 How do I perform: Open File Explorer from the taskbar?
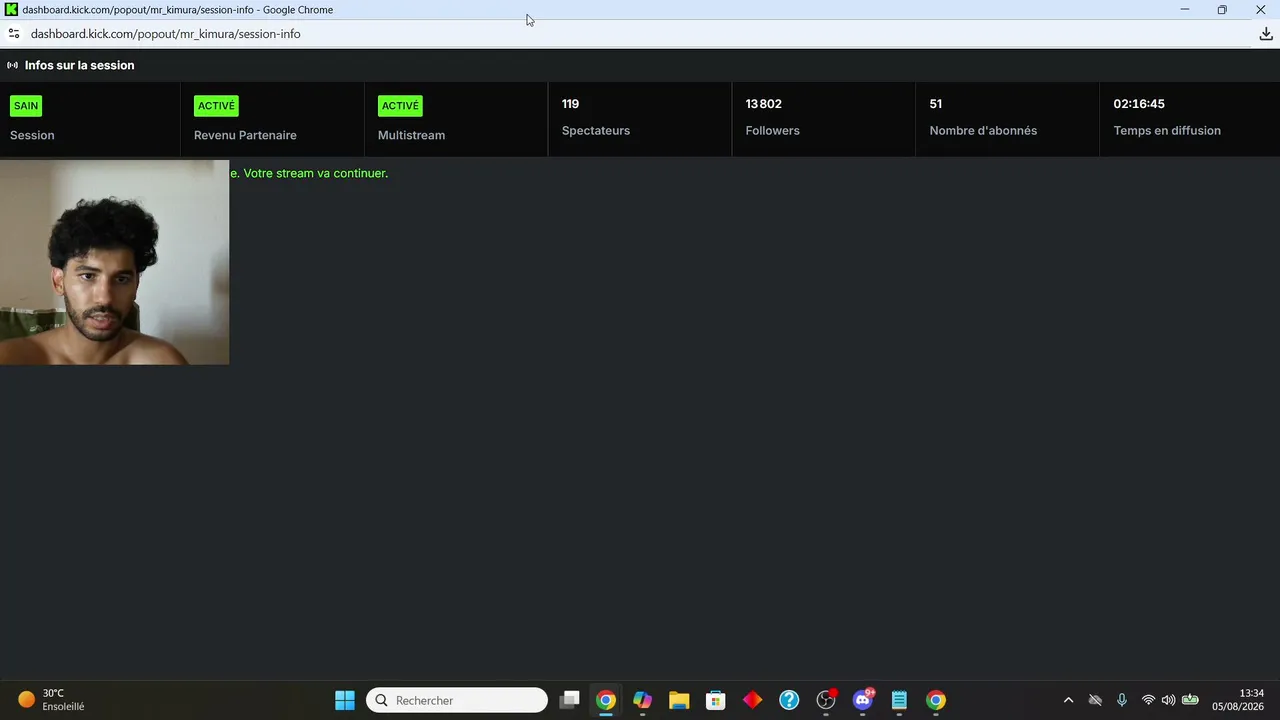[679, 700]
